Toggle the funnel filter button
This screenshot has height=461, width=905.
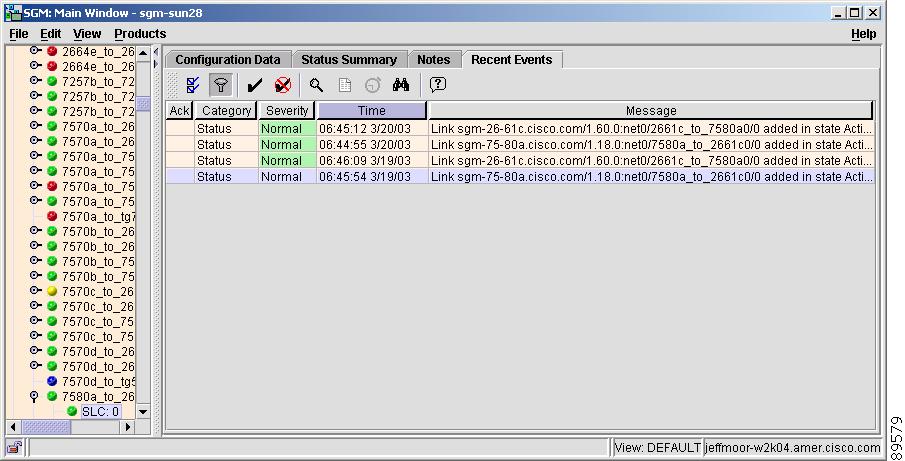pos(220,85)
